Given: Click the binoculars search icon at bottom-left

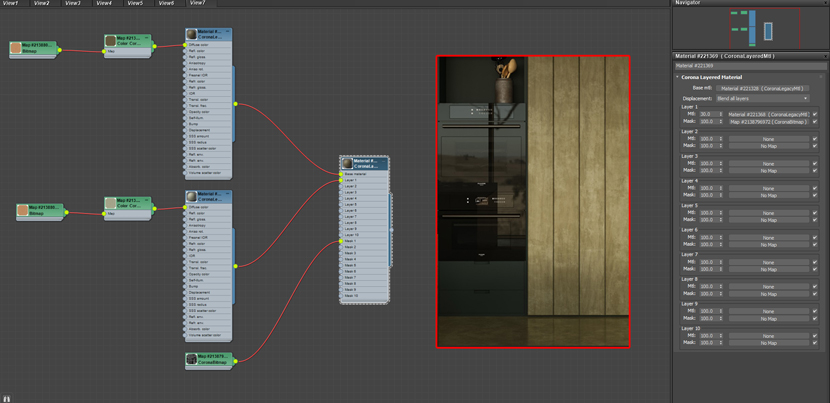Looking at the screenshot, I should point(6,398).
